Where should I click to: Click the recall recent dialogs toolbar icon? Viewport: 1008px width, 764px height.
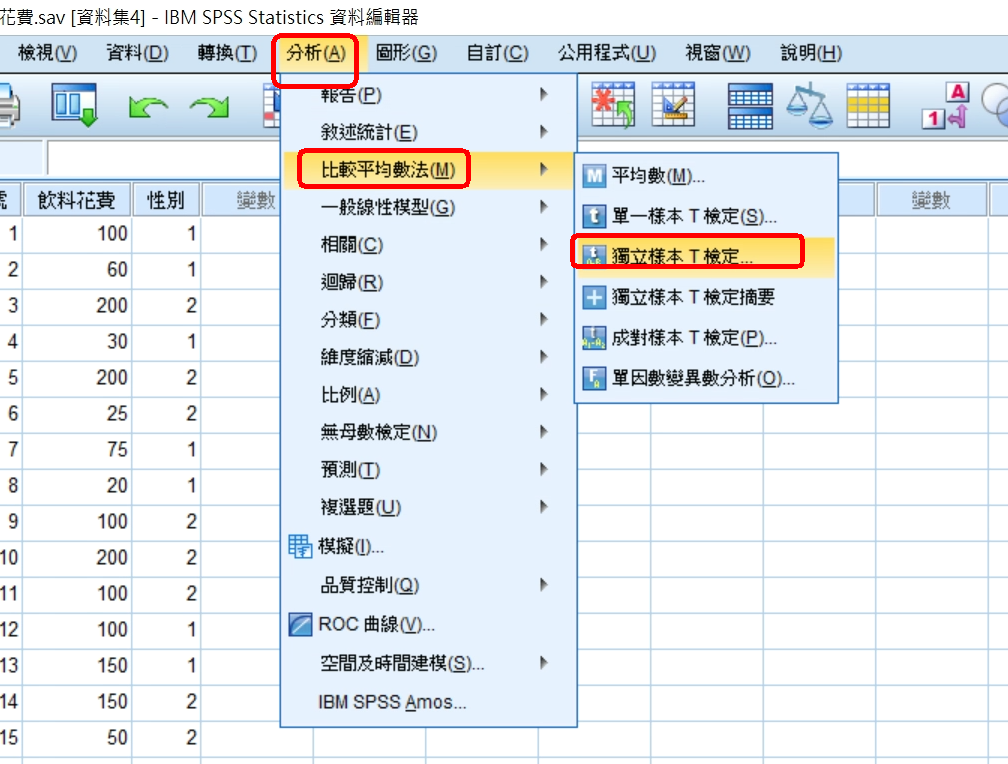click(76, 106)
